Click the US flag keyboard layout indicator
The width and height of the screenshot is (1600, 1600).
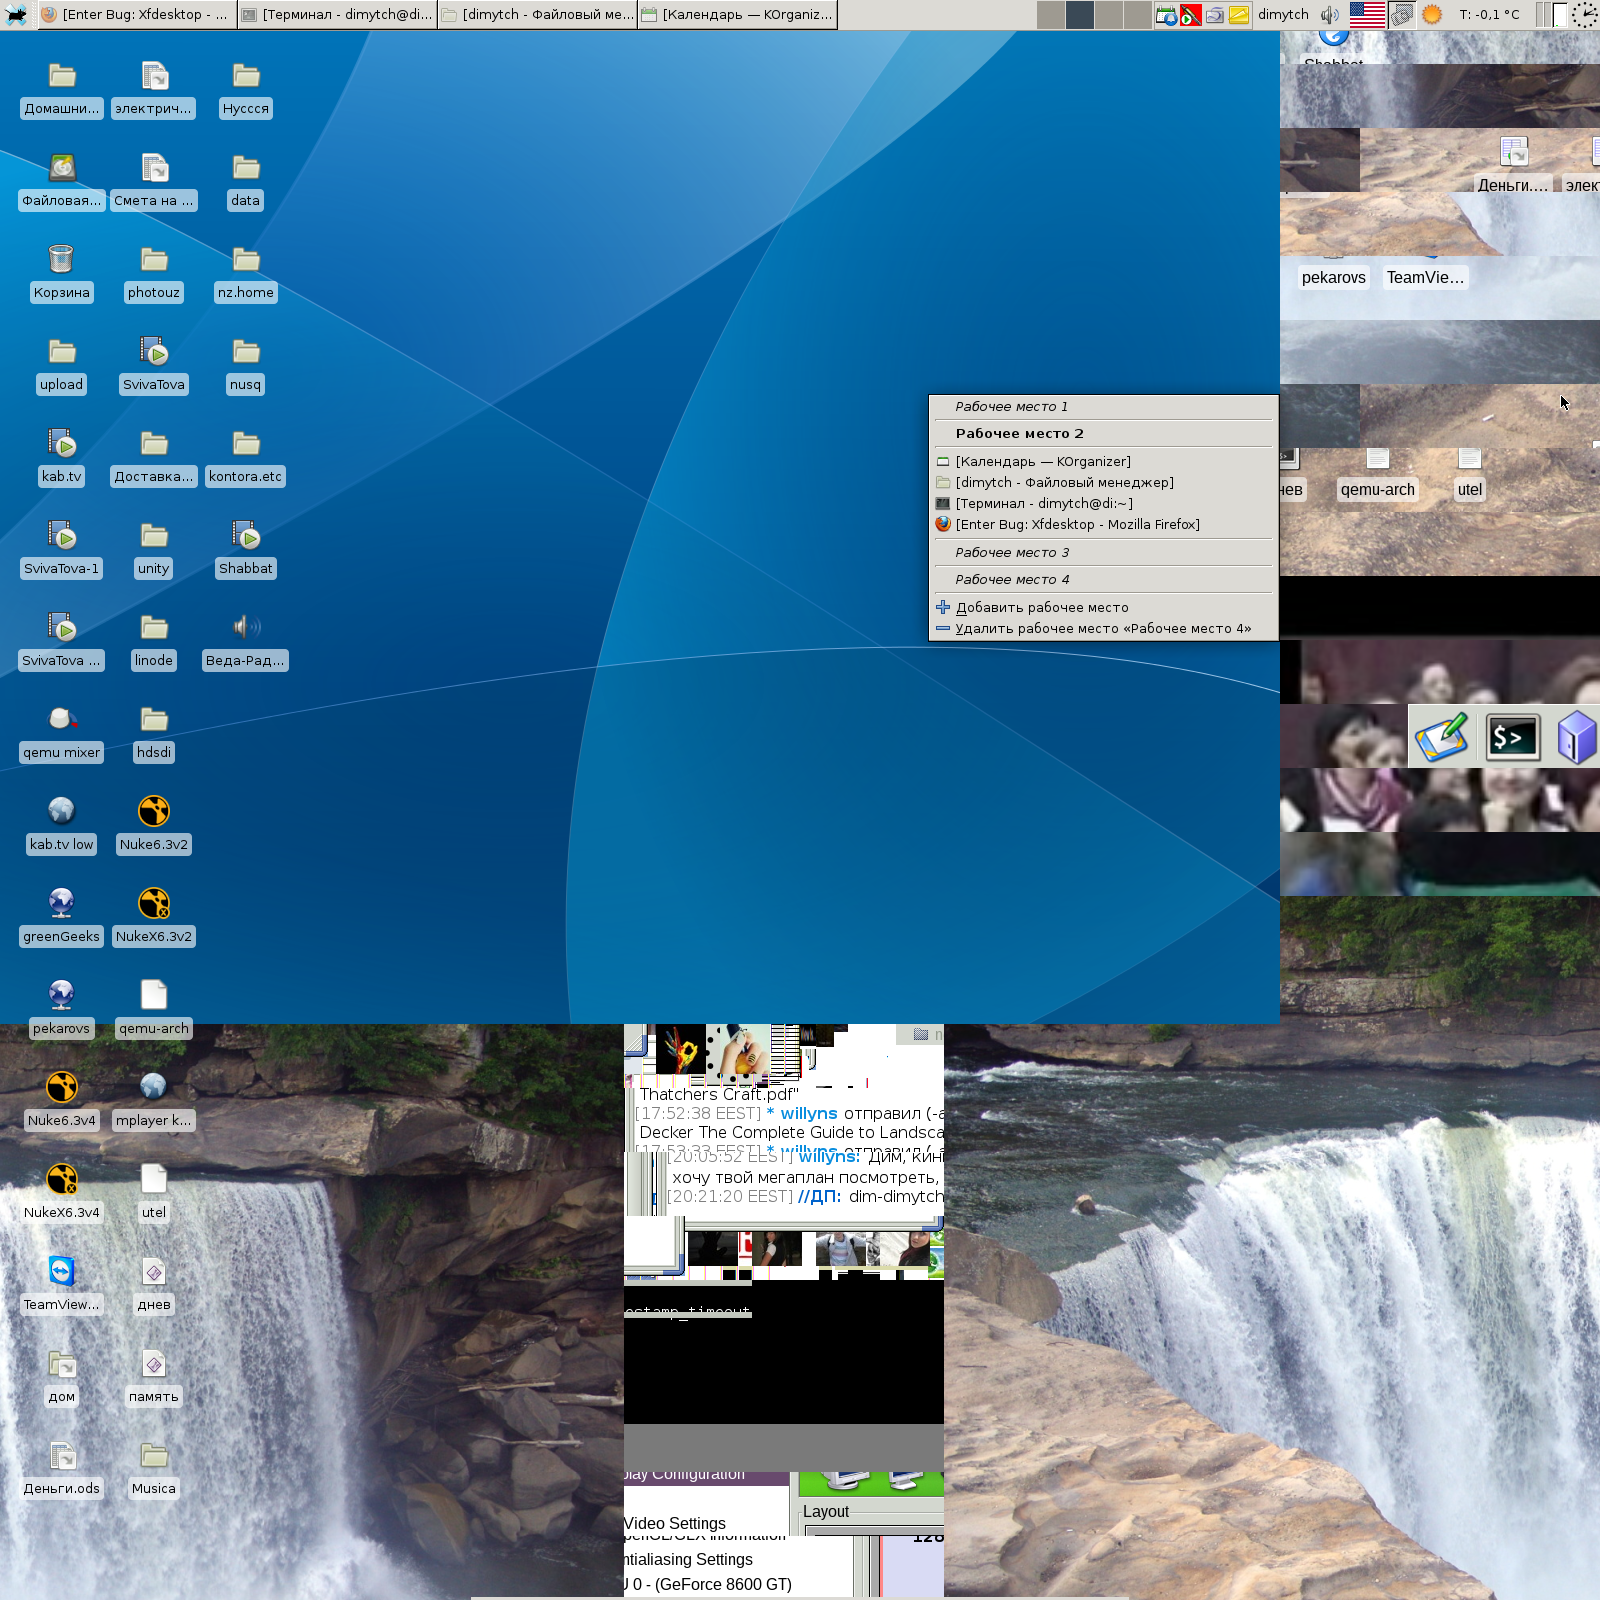tap(1366, 15)
